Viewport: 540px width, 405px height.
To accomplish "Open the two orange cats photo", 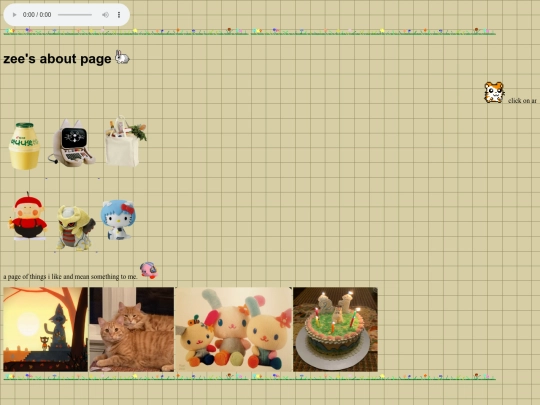I will 132,329.
